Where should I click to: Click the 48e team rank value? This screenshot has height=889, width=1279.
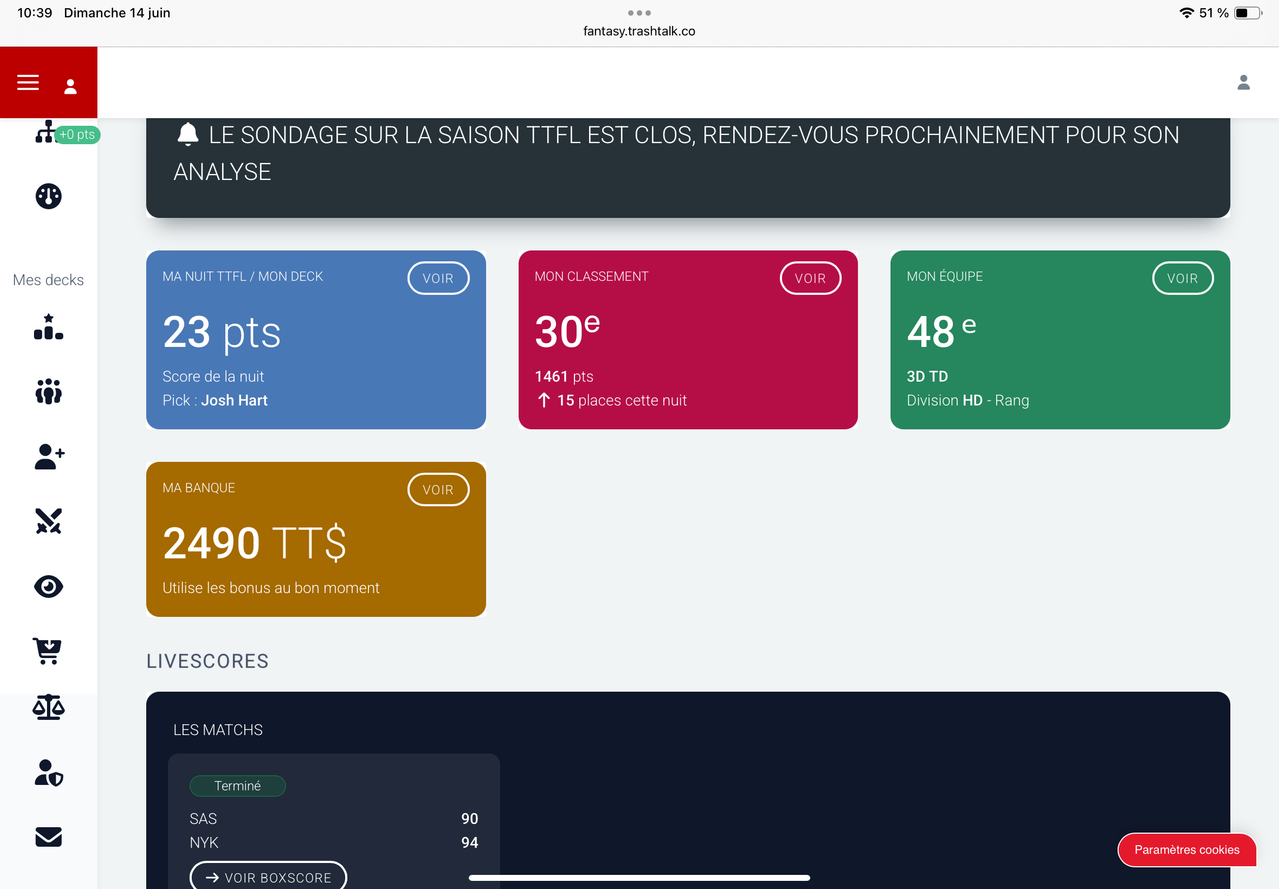(941, 330)
